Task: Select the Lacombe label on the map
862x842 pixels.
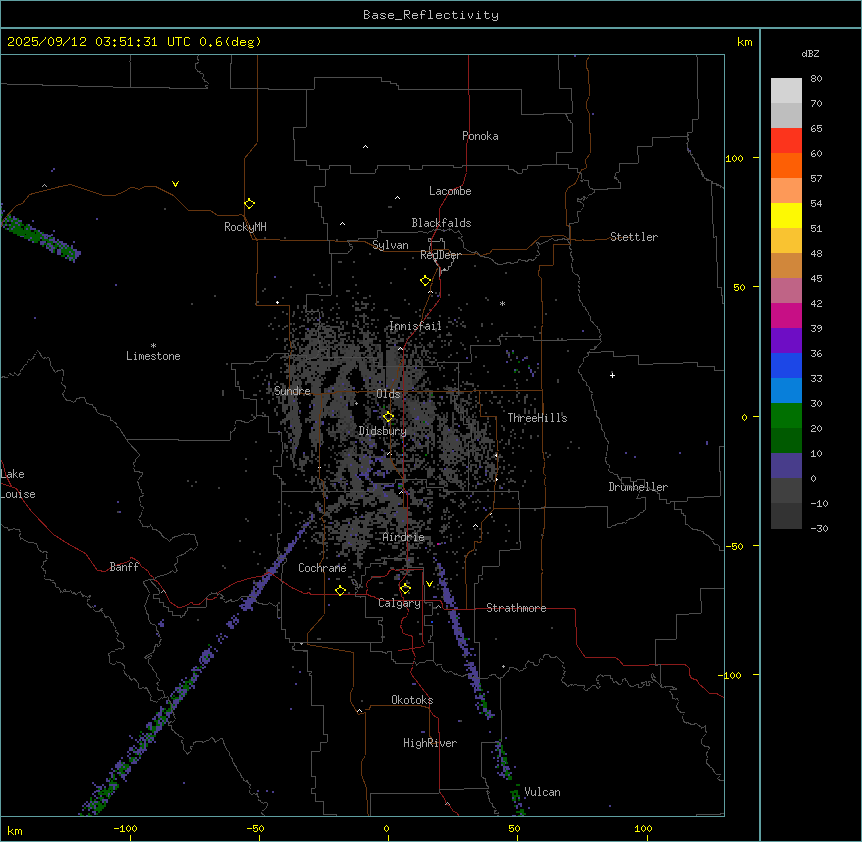Action: [x=450, y=191]
